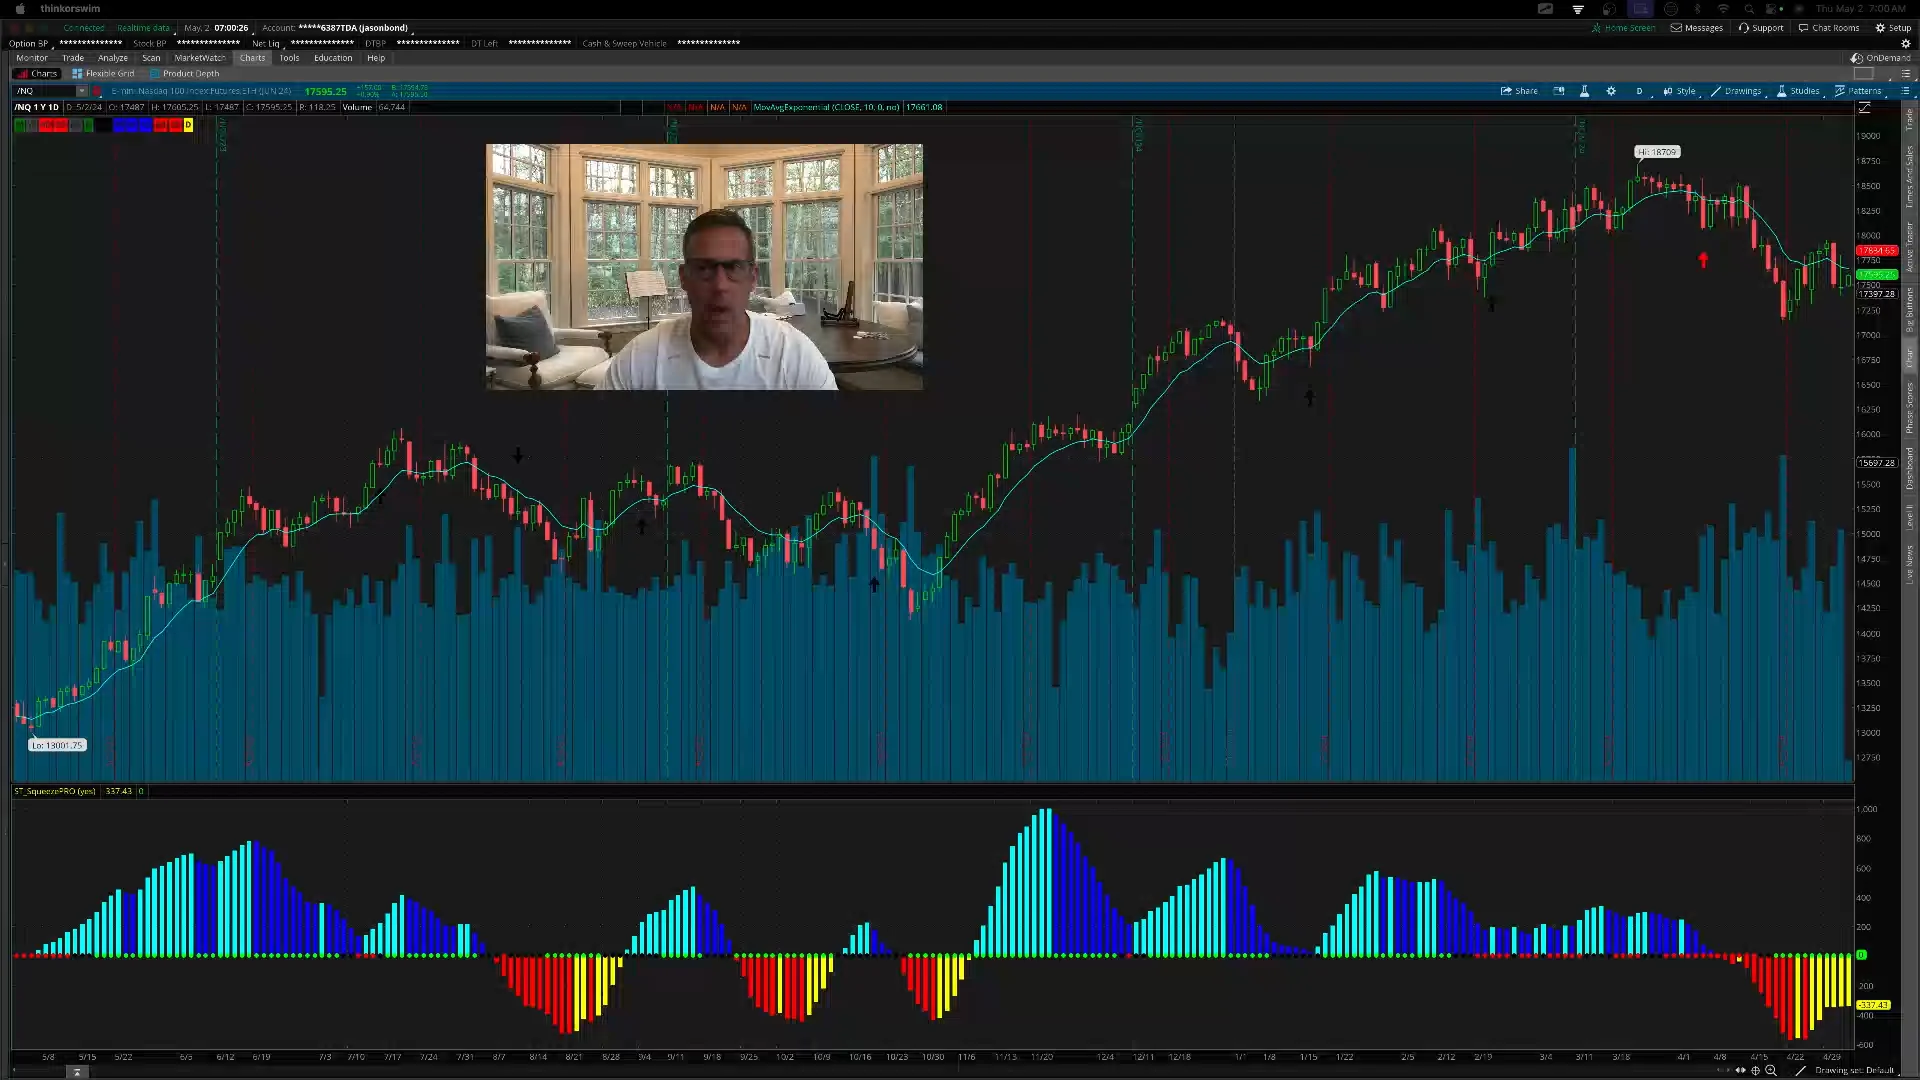Image resolution: width=1920 pixels, height=1080 pixels.
Task: Open Edit Studies flask icon
Action: pyautogui.click(x=1584, y=91)
